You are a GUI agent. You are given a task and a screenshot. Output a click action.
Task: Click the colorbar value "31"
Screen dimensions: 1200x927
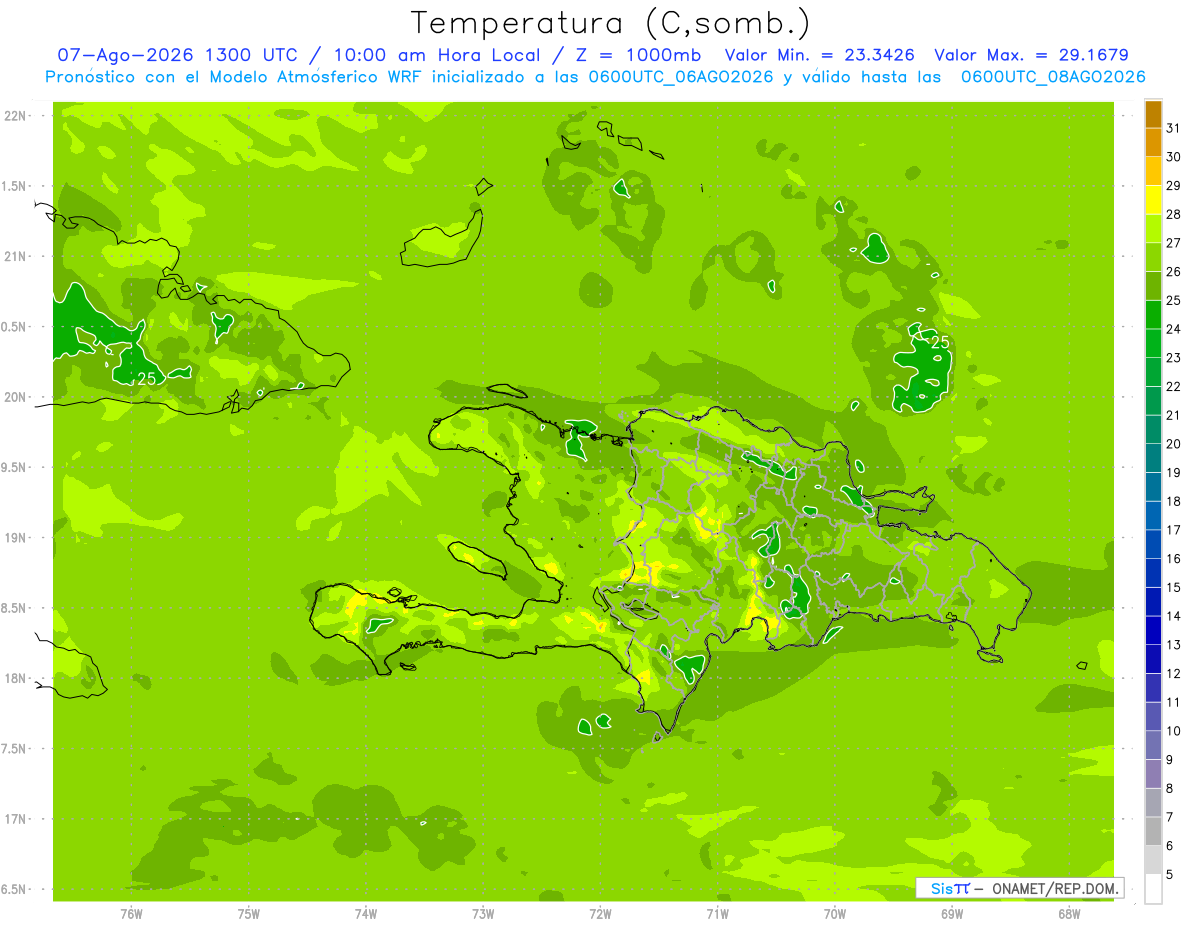pyautogui.click(x=1174, y=128)
